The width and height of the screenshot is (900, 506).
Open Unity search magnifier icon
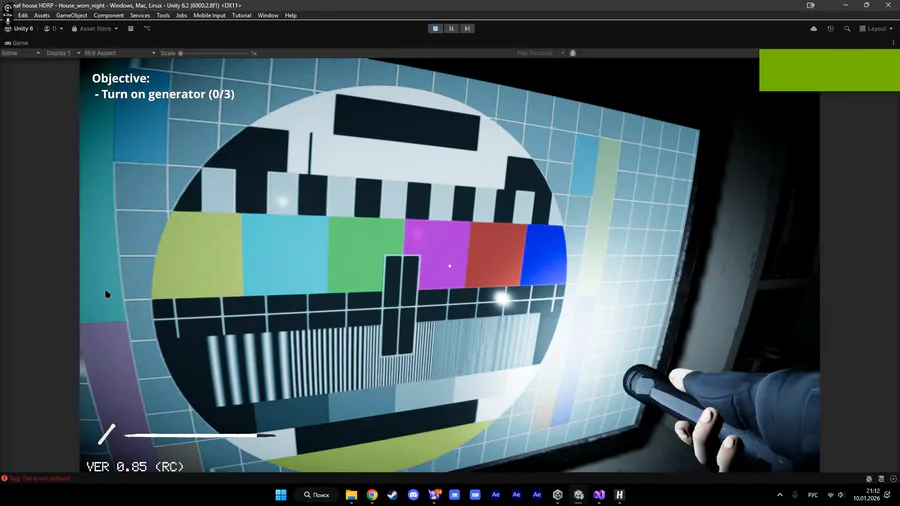(847, 29)
